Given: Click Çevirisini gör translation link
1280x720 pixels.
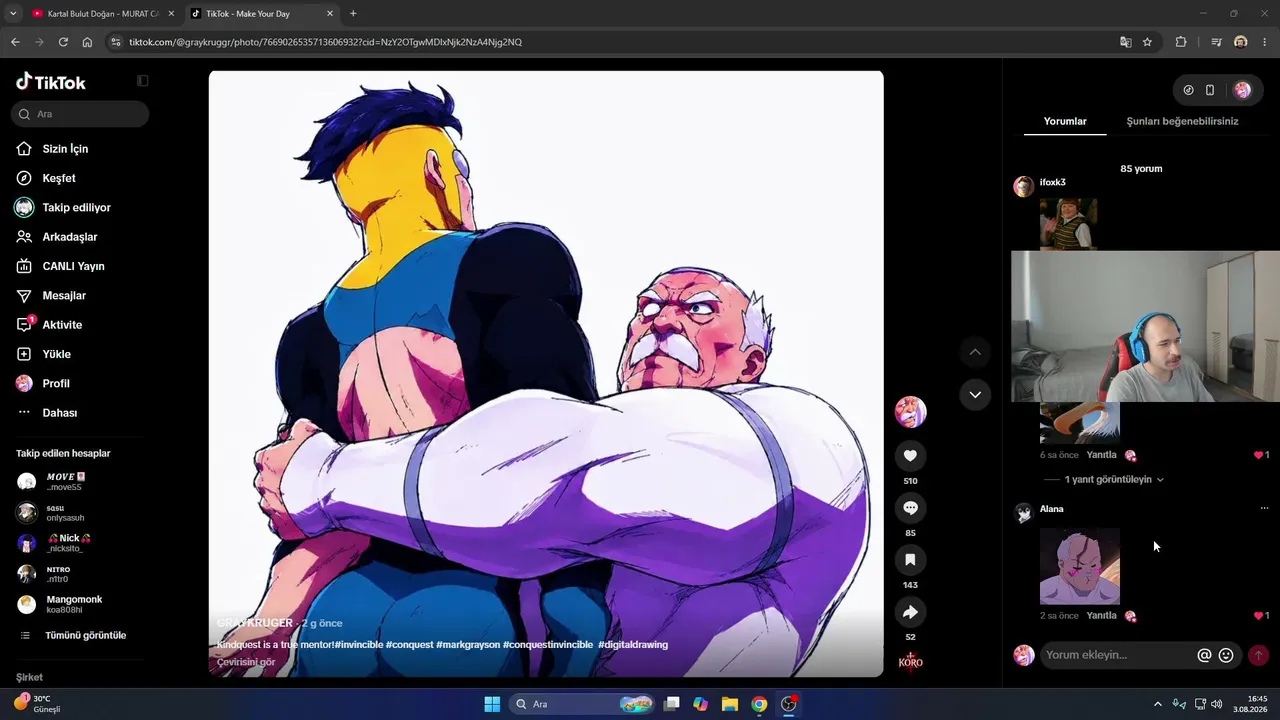Looking at the screenshot, I should pyautogui.click(x=246, y=662).
